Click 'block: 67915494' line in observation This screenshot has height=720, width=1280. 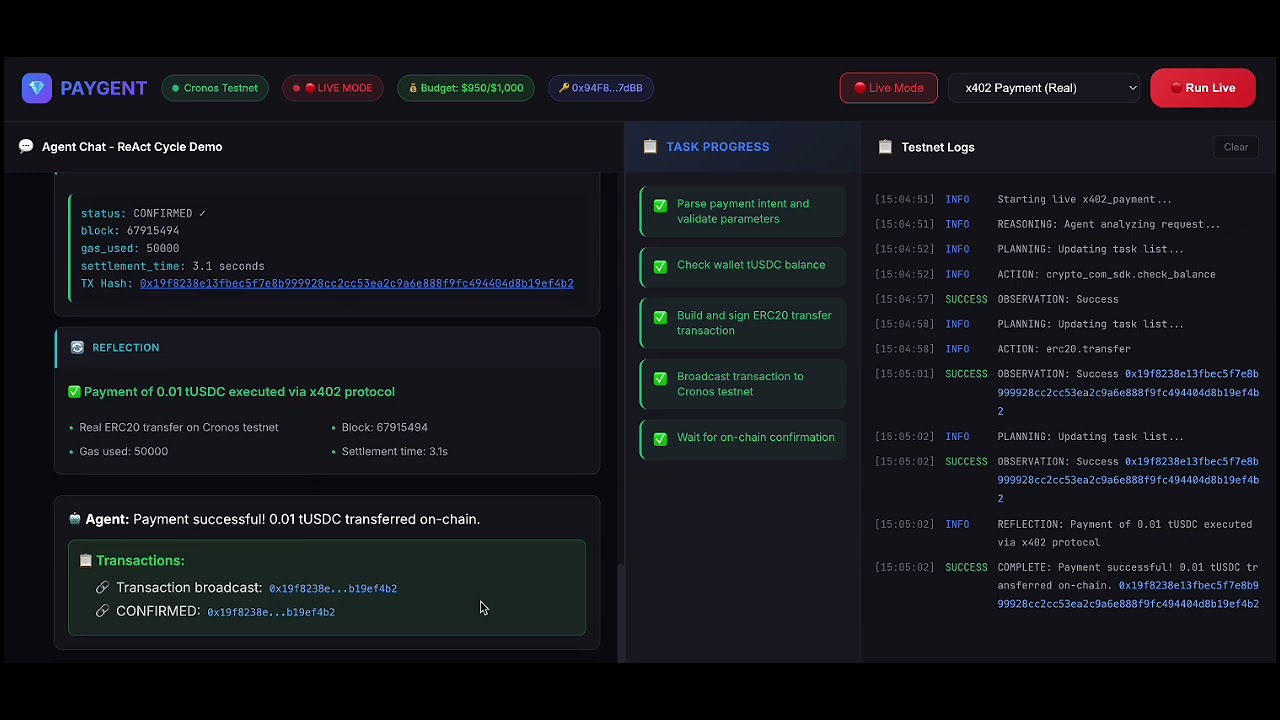pos(130,231)
